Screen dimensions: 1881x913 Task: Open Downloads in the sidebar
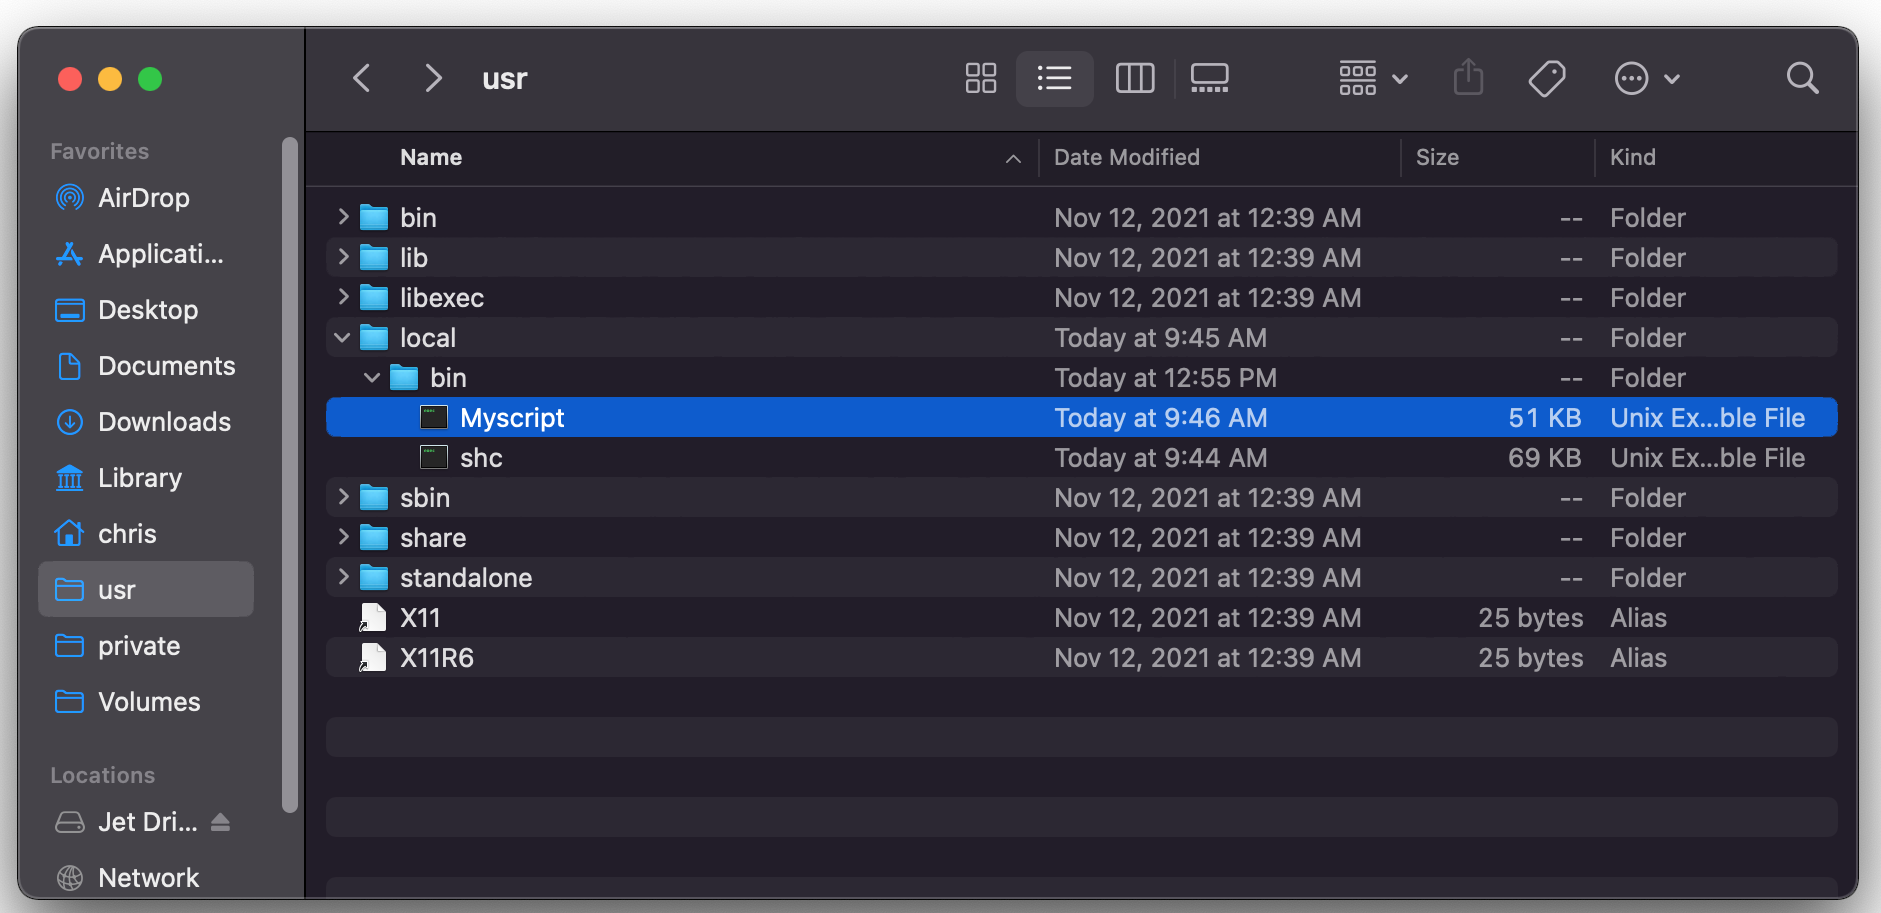coord(146,422)
